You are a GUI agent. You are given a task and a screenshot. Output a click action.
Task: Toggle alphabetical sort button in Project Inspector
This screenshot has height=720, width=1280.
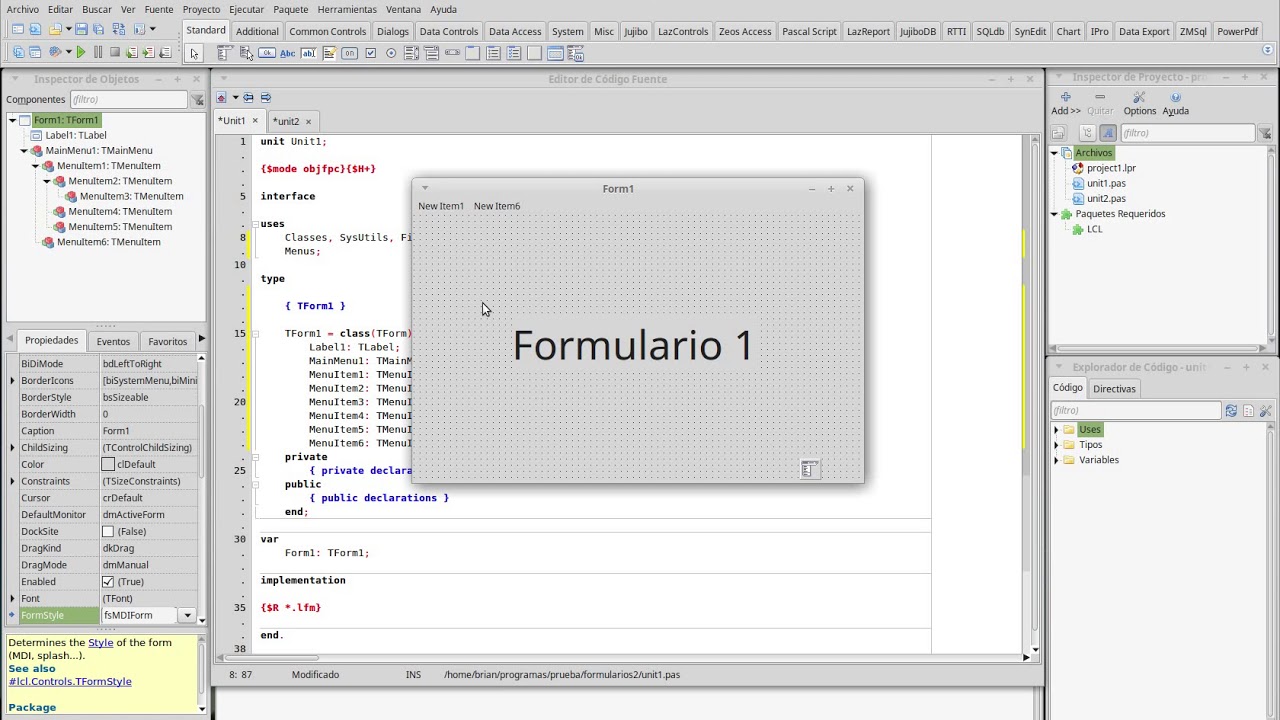tap(1108, 133)
